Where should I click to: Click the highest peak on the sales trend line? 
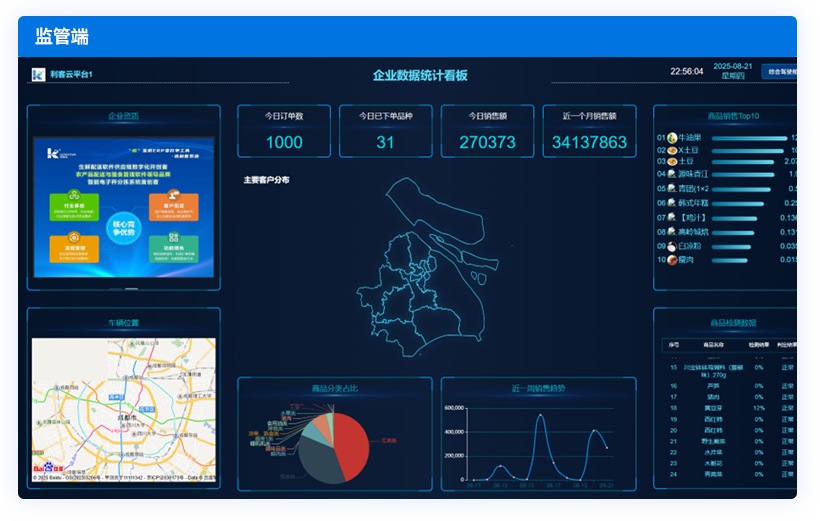(x=541, y=415)
